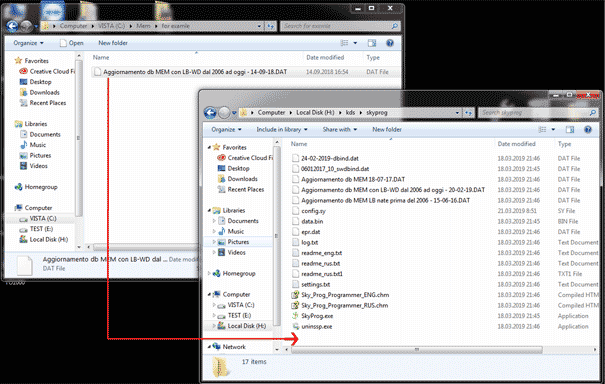
Task: Click the help icon in skyprog window
Action: (588, 130)
